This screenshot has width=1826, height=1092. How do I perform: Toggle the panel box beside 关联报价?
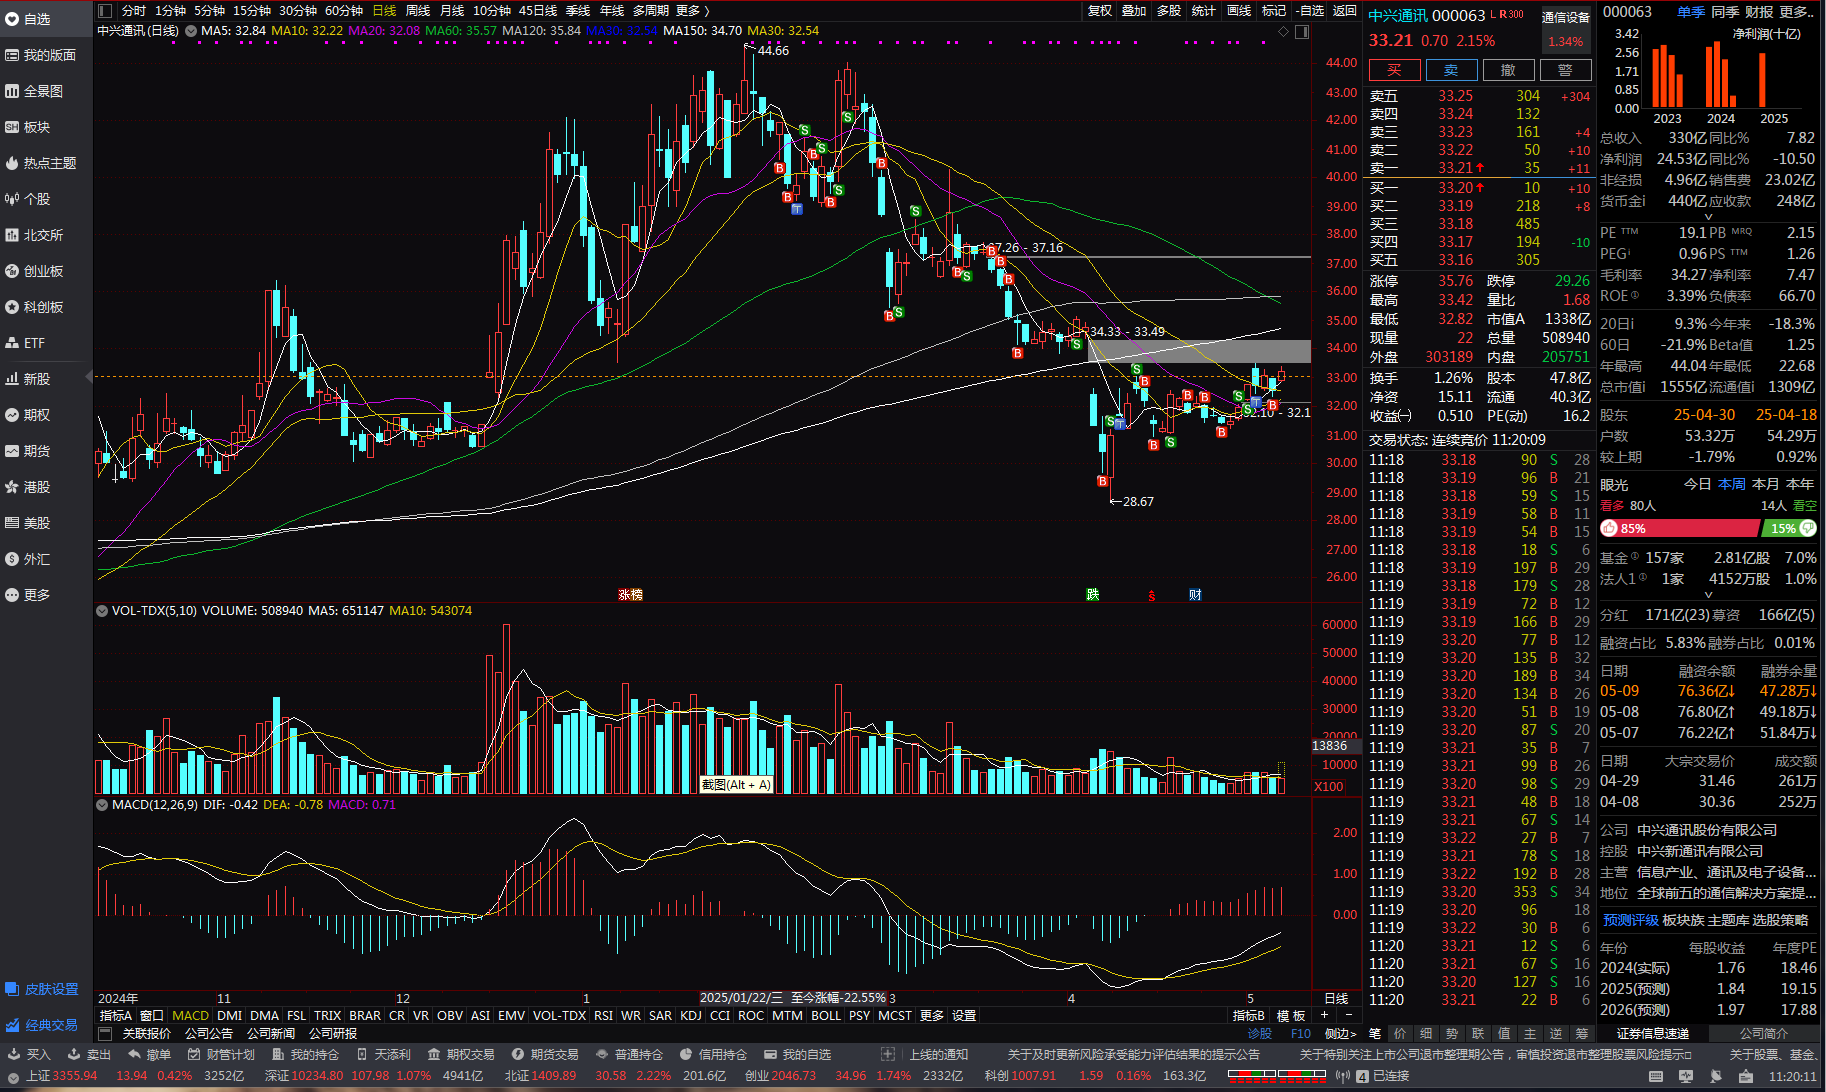click(x=105, y=1033)
